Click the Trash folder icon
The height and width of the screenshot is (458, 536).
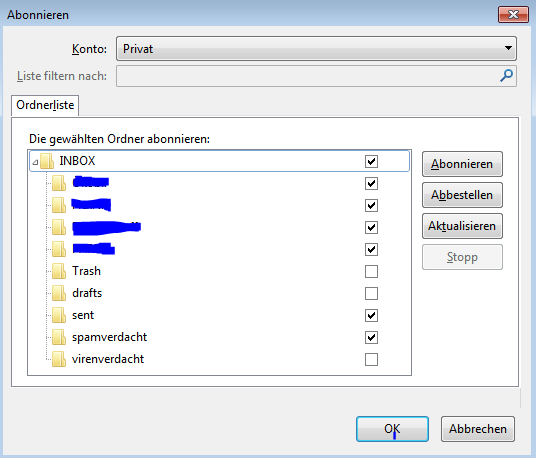coord(59,271)
